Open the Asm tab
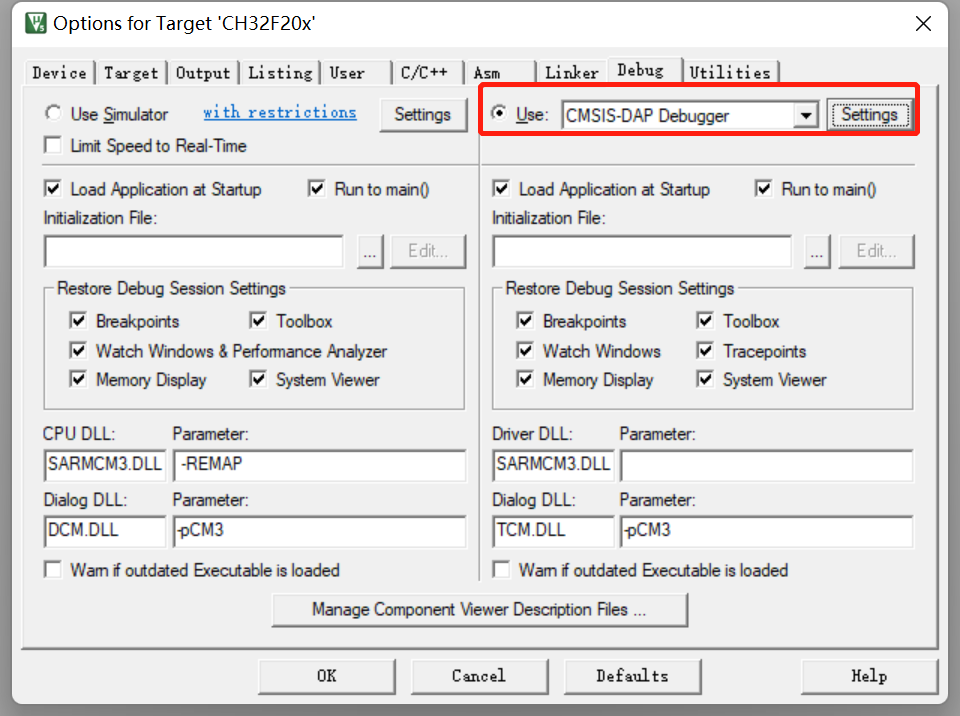Viewport: 960px width, 716px height. coord(500,73)
